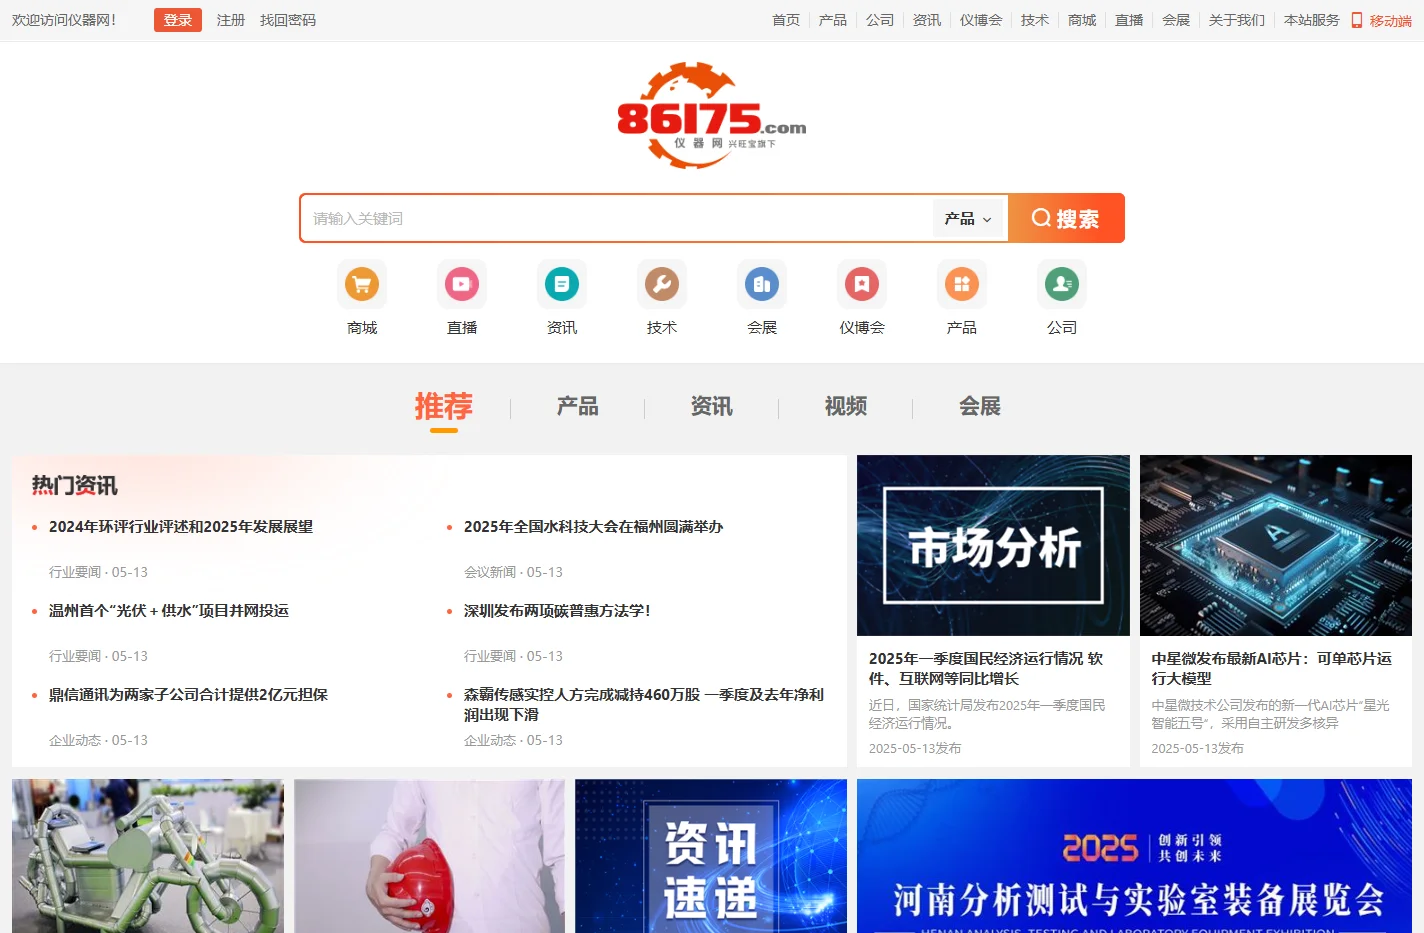
Task: Switch to the 产品 content tab
Action: point(578,406)
